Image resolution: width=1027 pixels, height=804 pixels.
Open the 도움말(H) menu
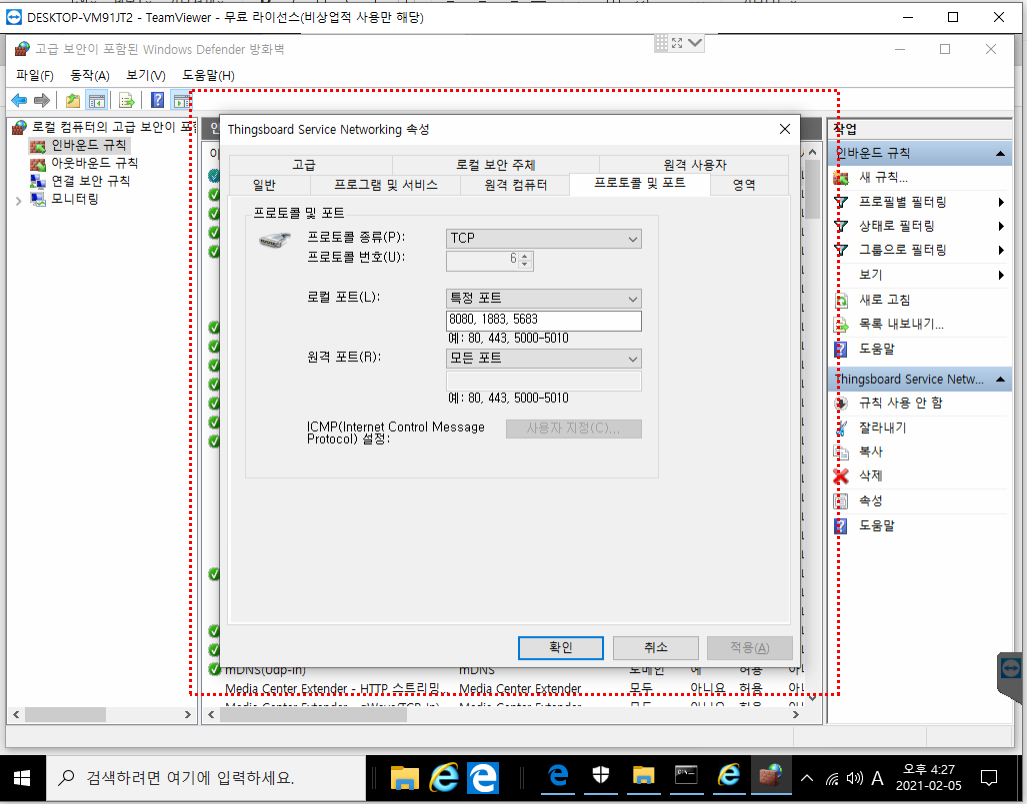[x=208, y=76]
